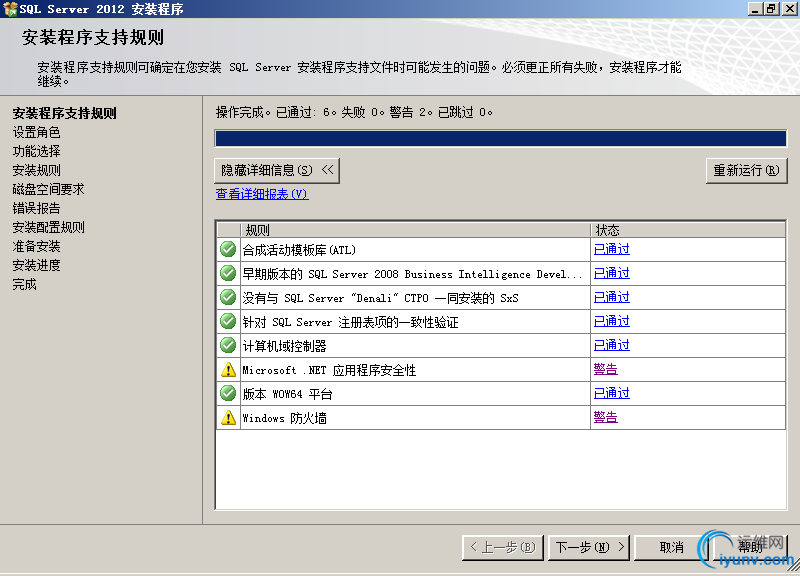Open 警告 status for Microsoft .NET 应用程序安全性
The width and height of the screenshot is (800, 576).
606,369
